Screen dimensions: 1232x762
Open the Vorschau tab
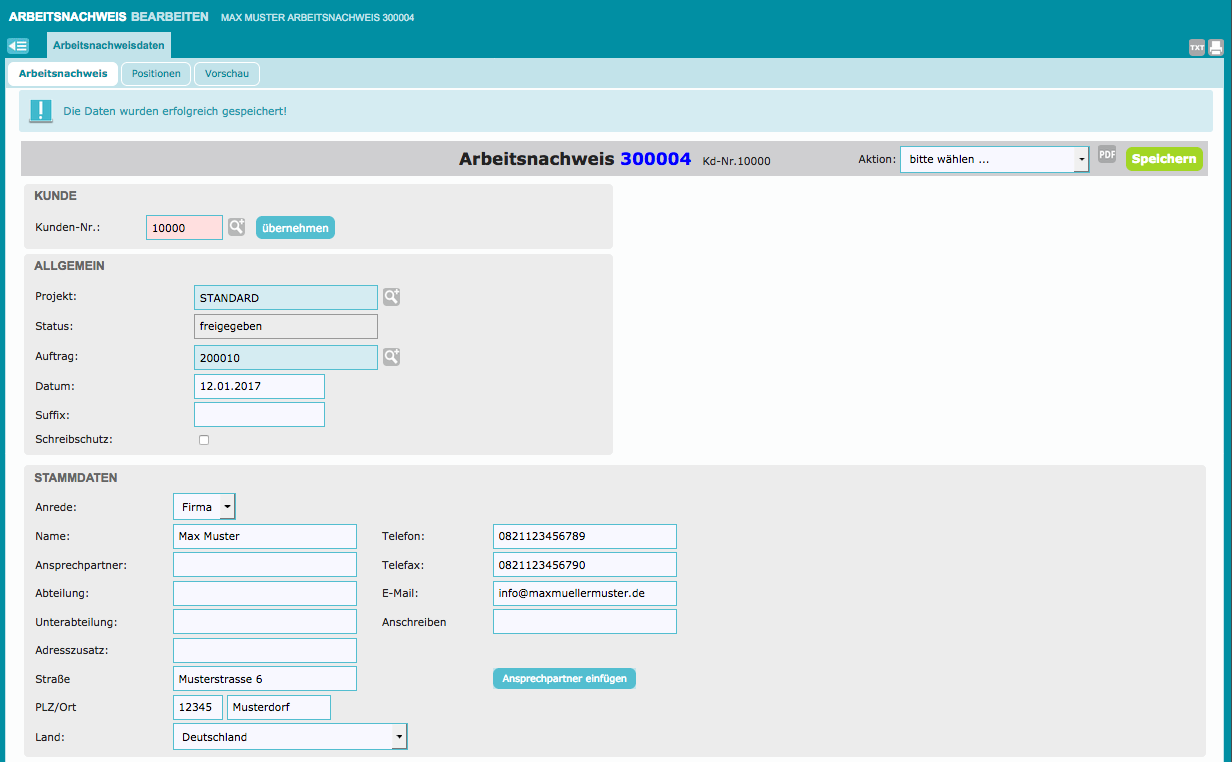227,74
